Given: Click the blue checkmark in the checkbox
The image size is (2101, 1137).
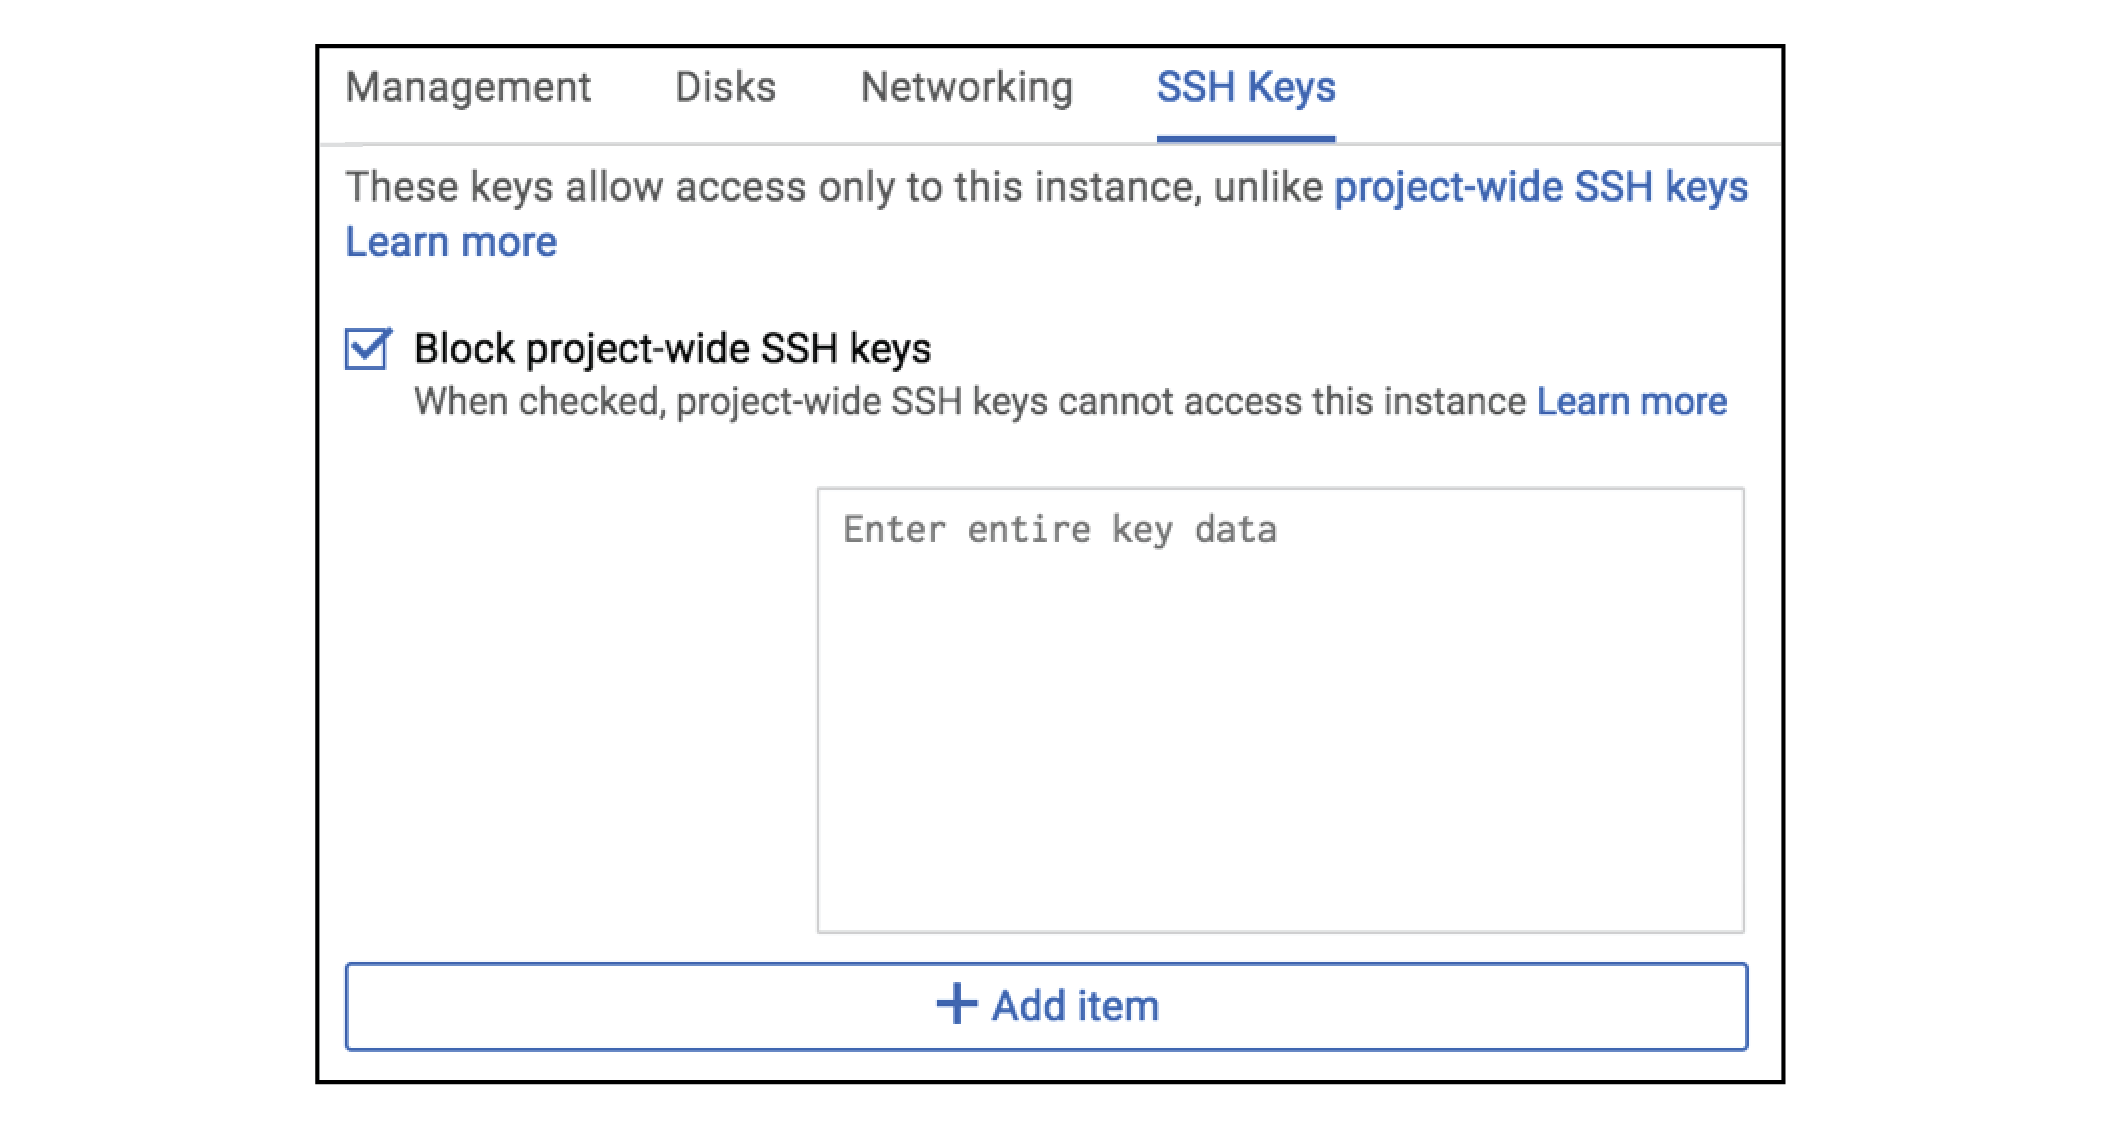Looking at the screenshot, I should (x=370, y=346).
